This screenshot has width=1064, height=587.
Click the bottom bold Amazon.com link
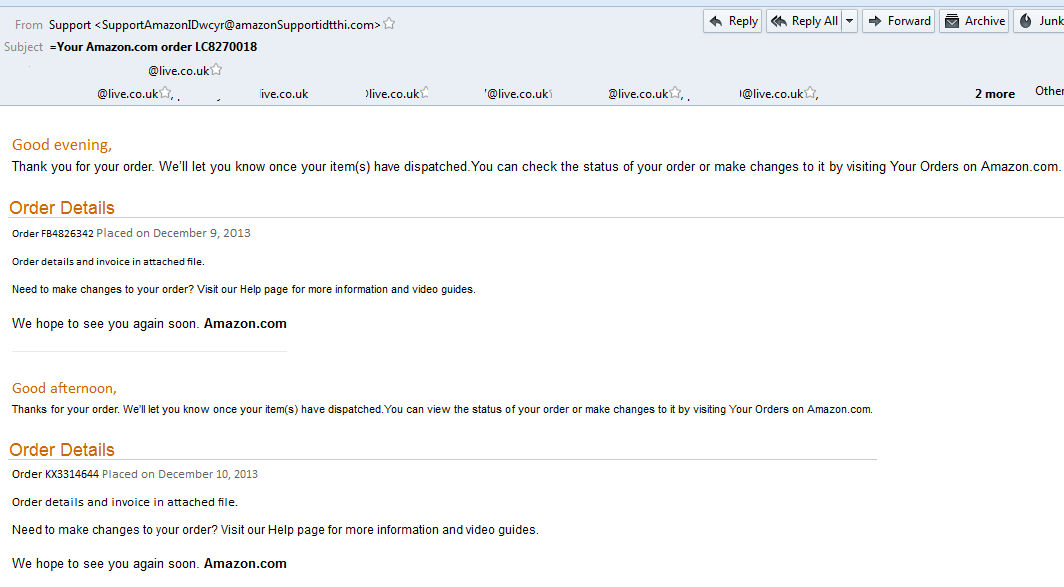(x=245, y=564)
